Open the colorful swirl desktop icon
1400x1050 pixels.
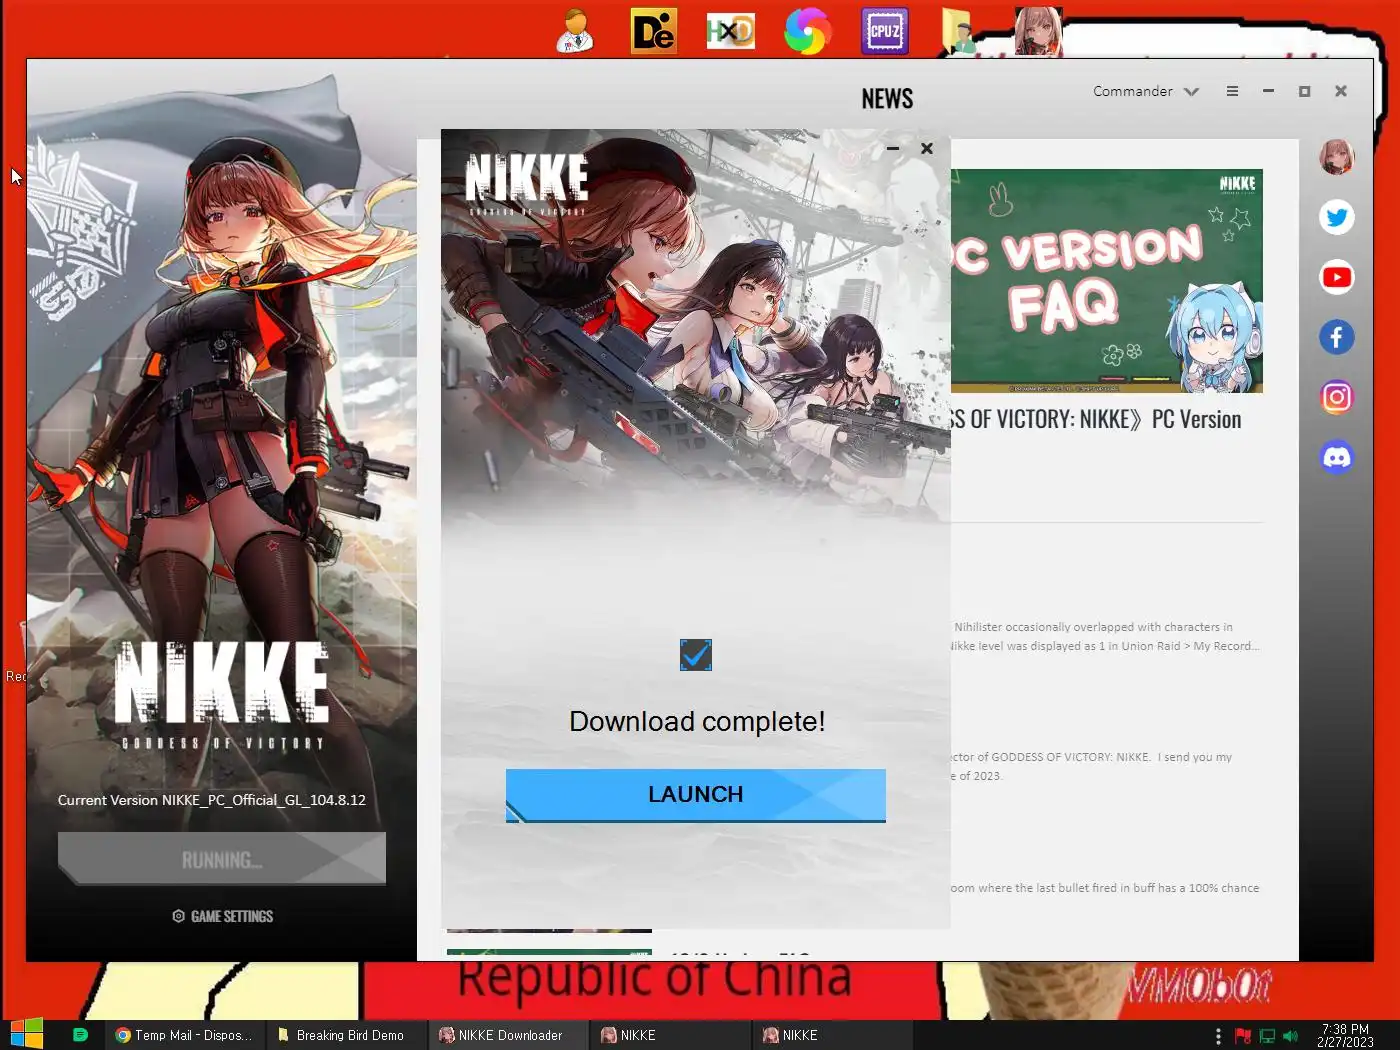pos(808,31)
